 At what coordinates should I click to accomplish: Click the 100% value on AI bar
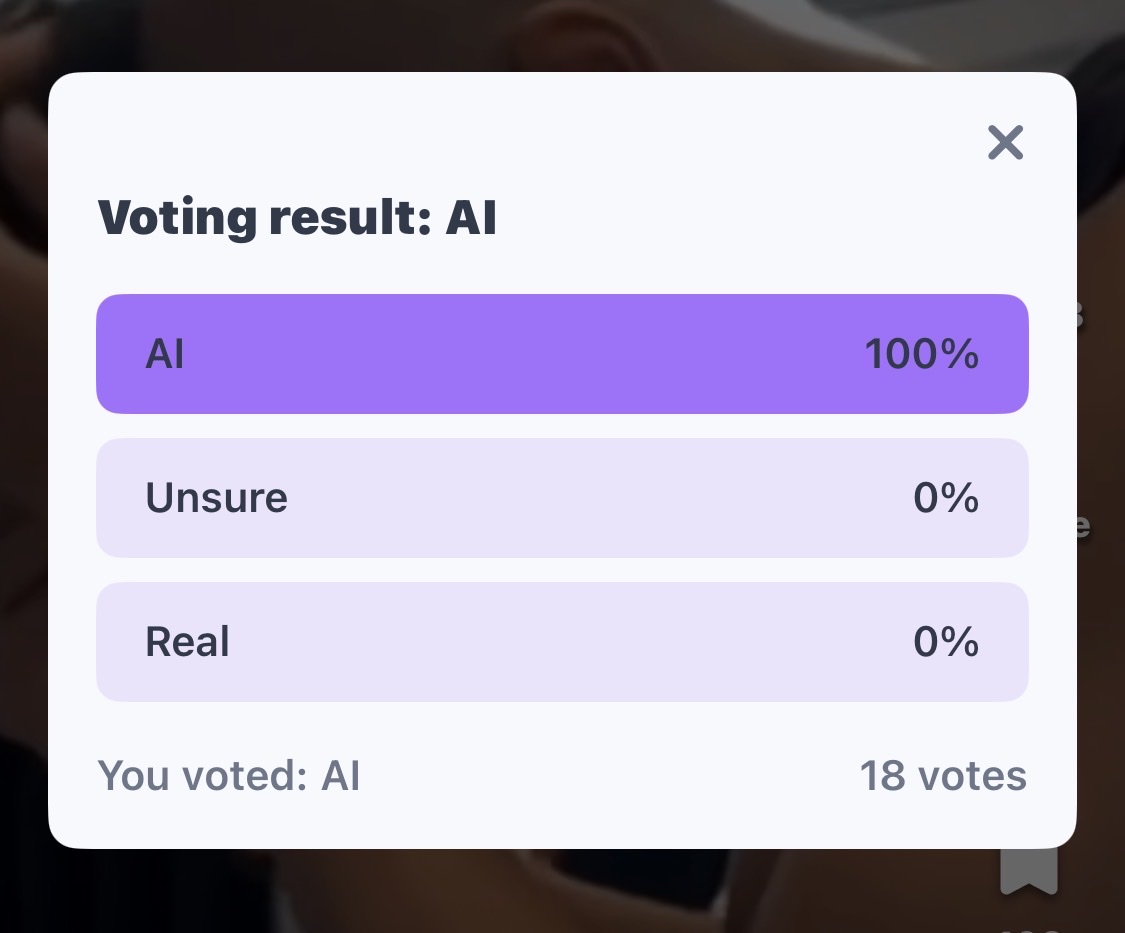tap(921, 354)
